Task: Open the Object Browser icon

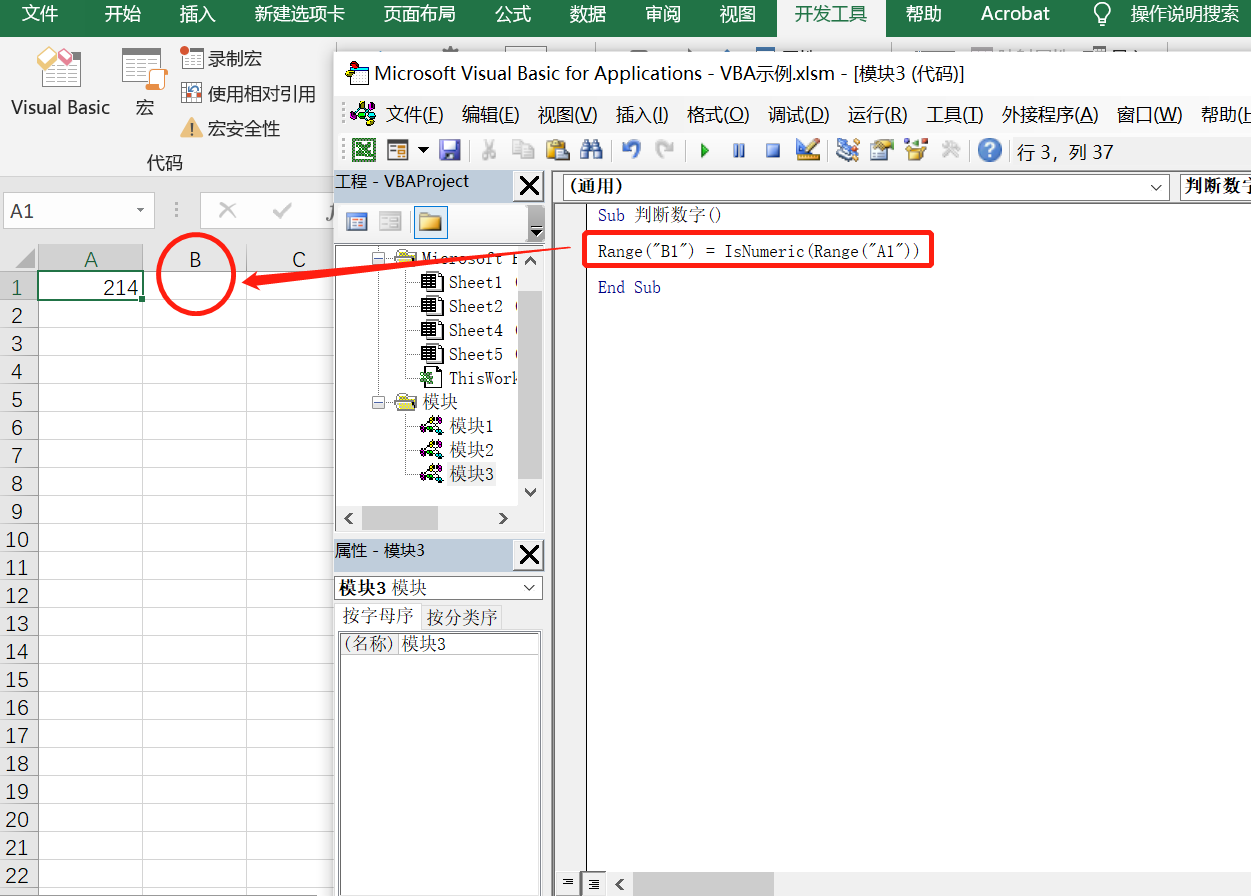Action: point(916,149)
